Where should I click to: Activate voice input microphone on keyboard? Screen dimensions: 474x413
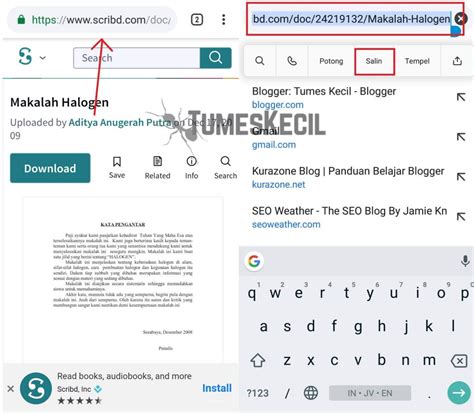[465, 261]
